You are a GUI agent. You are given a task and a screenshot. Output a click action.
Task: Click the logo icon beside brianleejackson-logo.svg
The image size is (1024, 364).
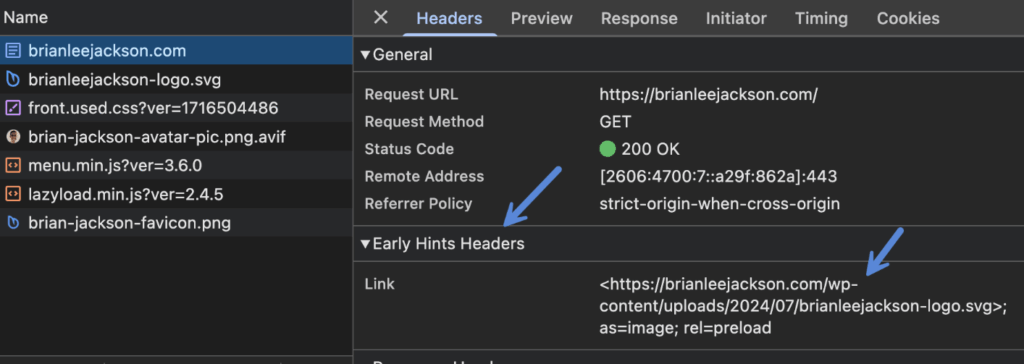12,80
